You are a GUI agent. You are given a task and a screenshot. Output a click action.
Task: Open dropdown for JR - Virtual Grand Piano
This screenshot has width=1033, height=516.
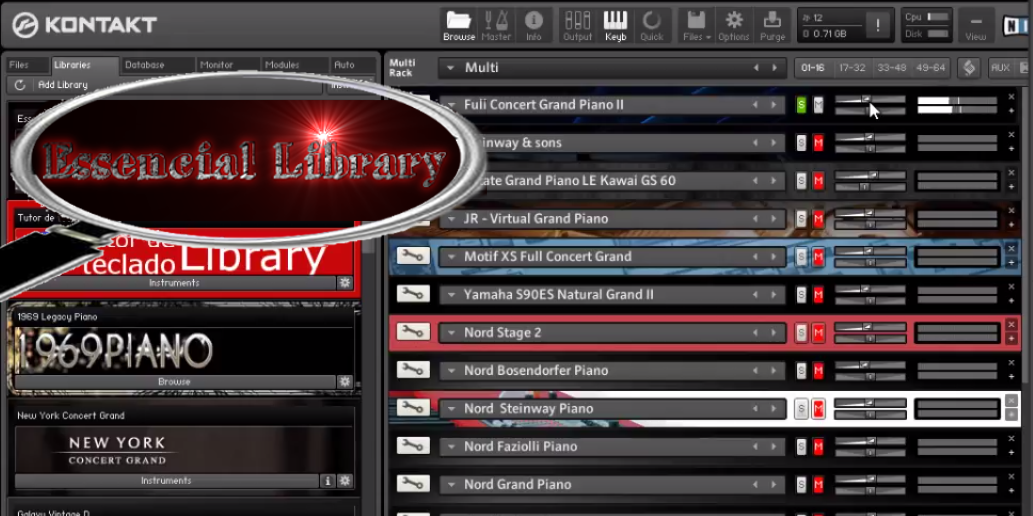[451, 219]
